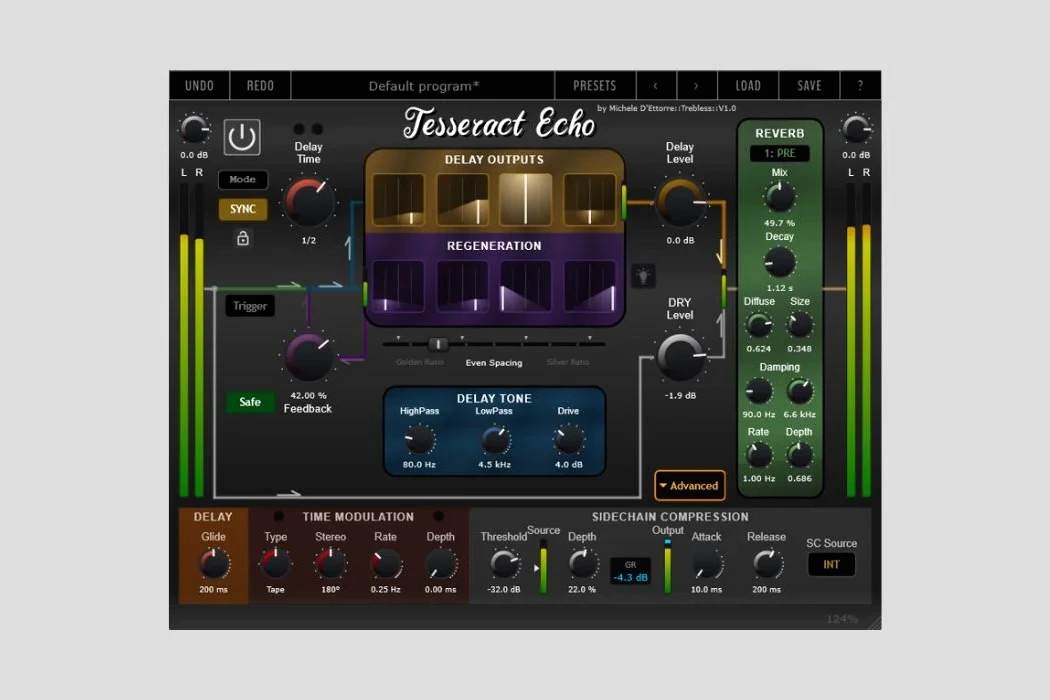This screenshot has width=1050, height=700.
Task: Click the UNDO button
Action: point(199,86)
